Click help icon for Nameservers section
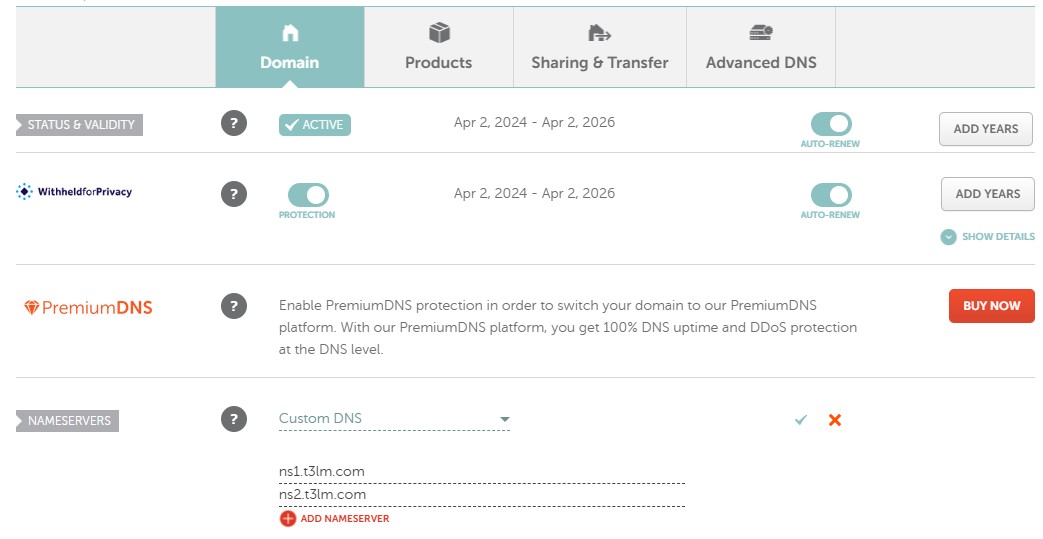 [233, 419]
